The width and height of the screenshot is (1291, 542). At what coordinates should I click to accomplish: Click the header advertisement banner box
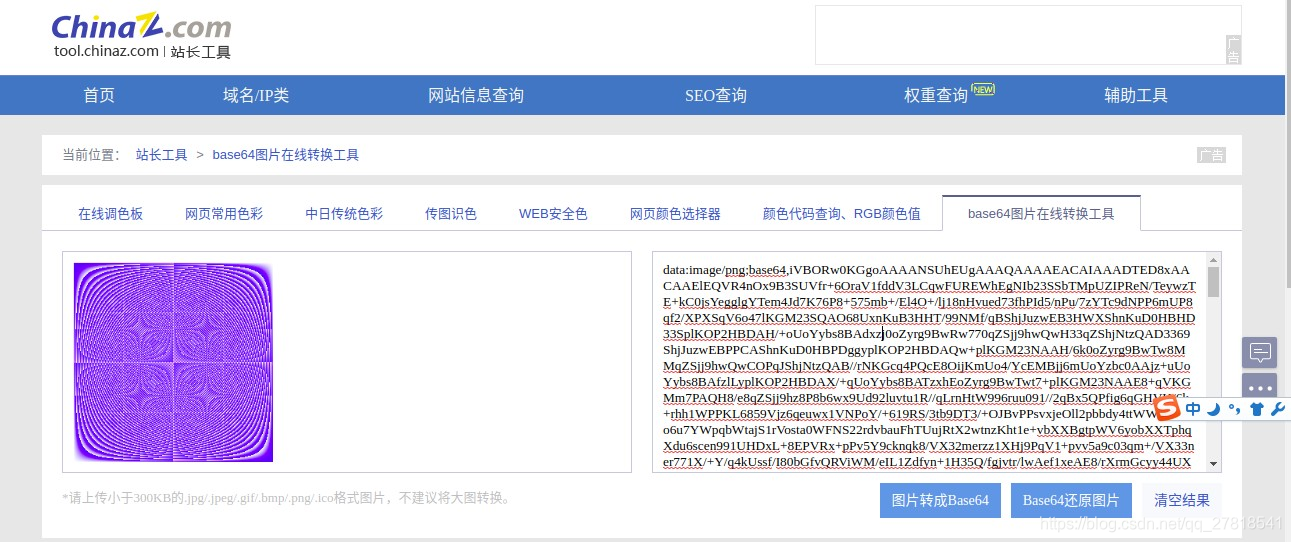tap(1028, 35)
